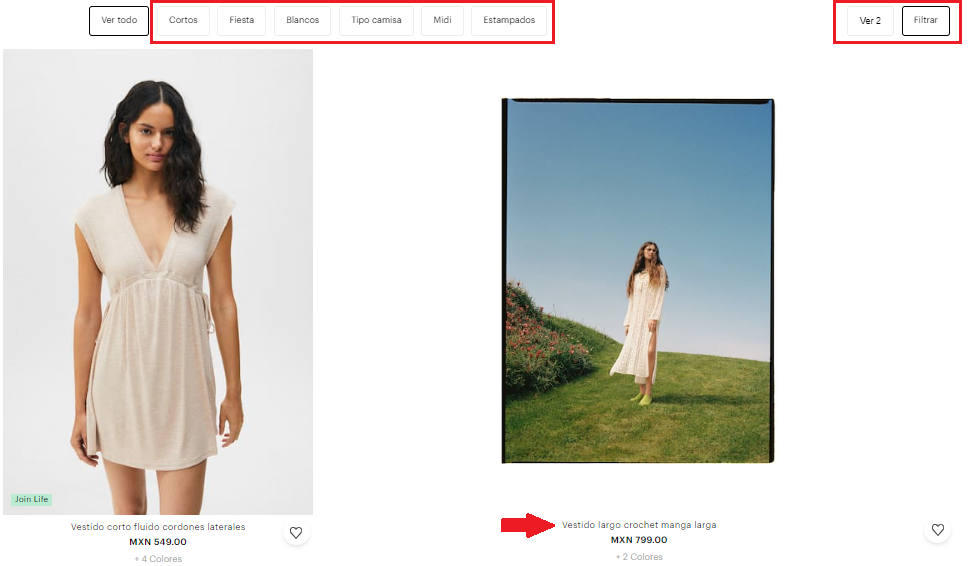Choose the Tipo camisa filter
The image size is (971, 566).
376,21
